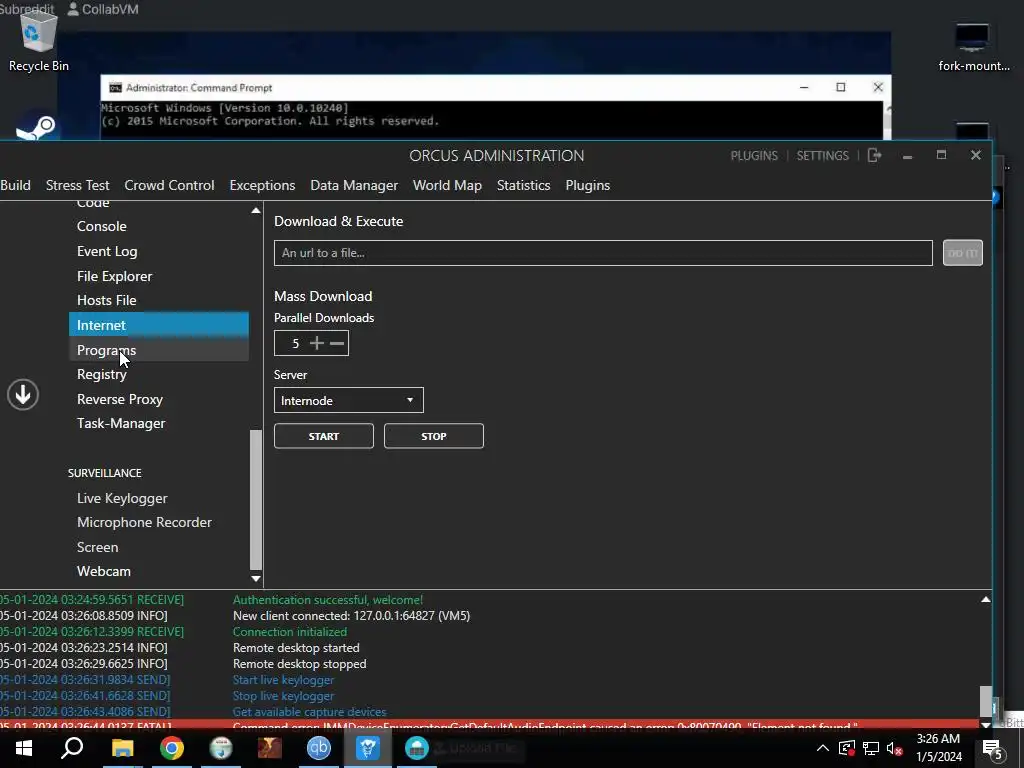This screenshot has height=768, width=1024.
Task: Select Programs in the sidebar
Action: [x=159, y=350]
